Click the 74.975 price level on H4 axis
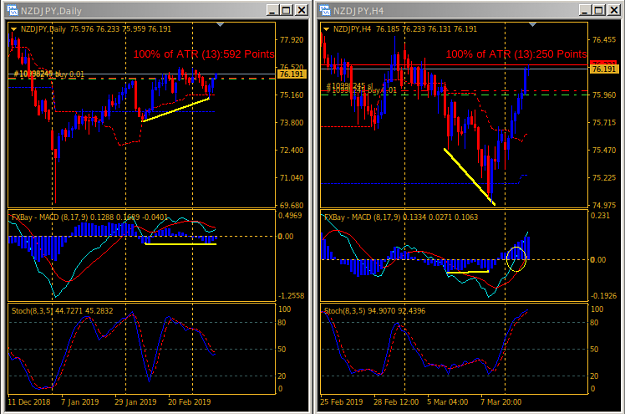The image size is (625, 414). point(604,205)
